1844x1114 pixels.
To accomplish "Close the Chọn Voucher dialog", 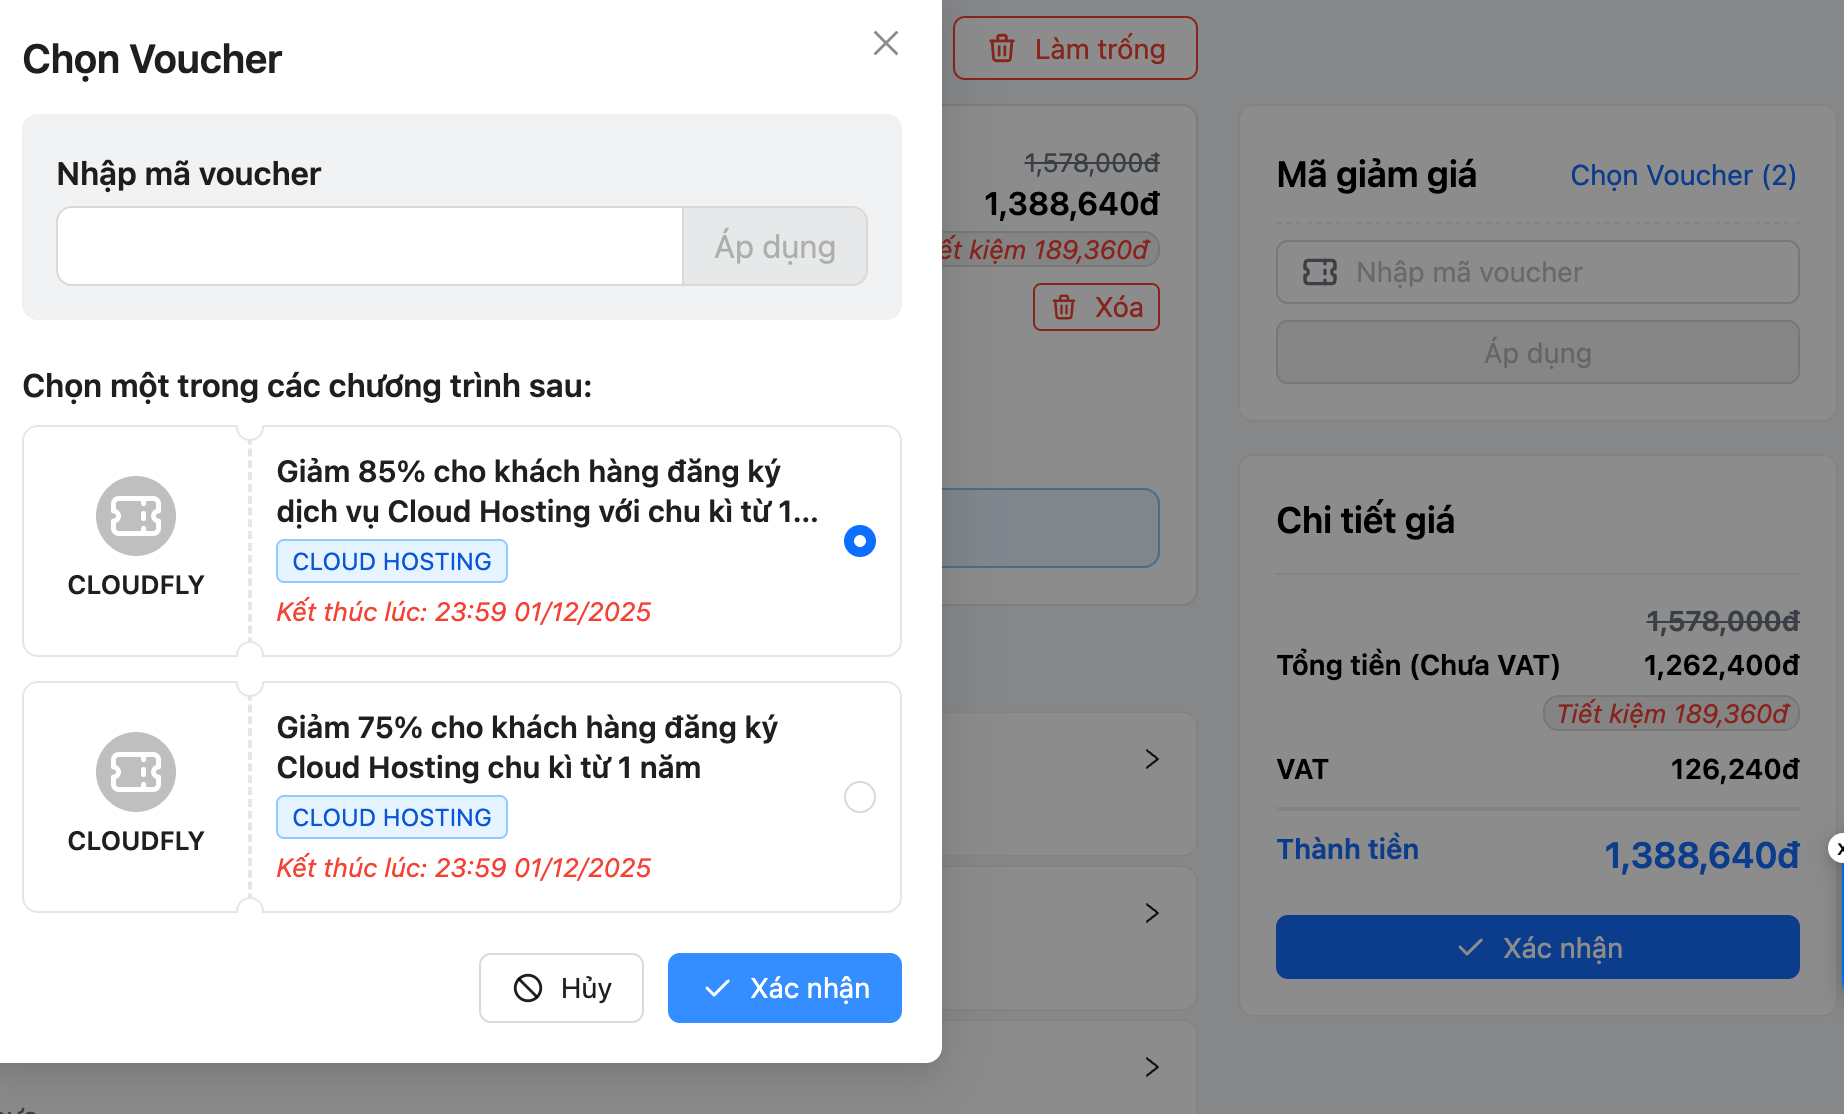I will click(x=885, y=43).
